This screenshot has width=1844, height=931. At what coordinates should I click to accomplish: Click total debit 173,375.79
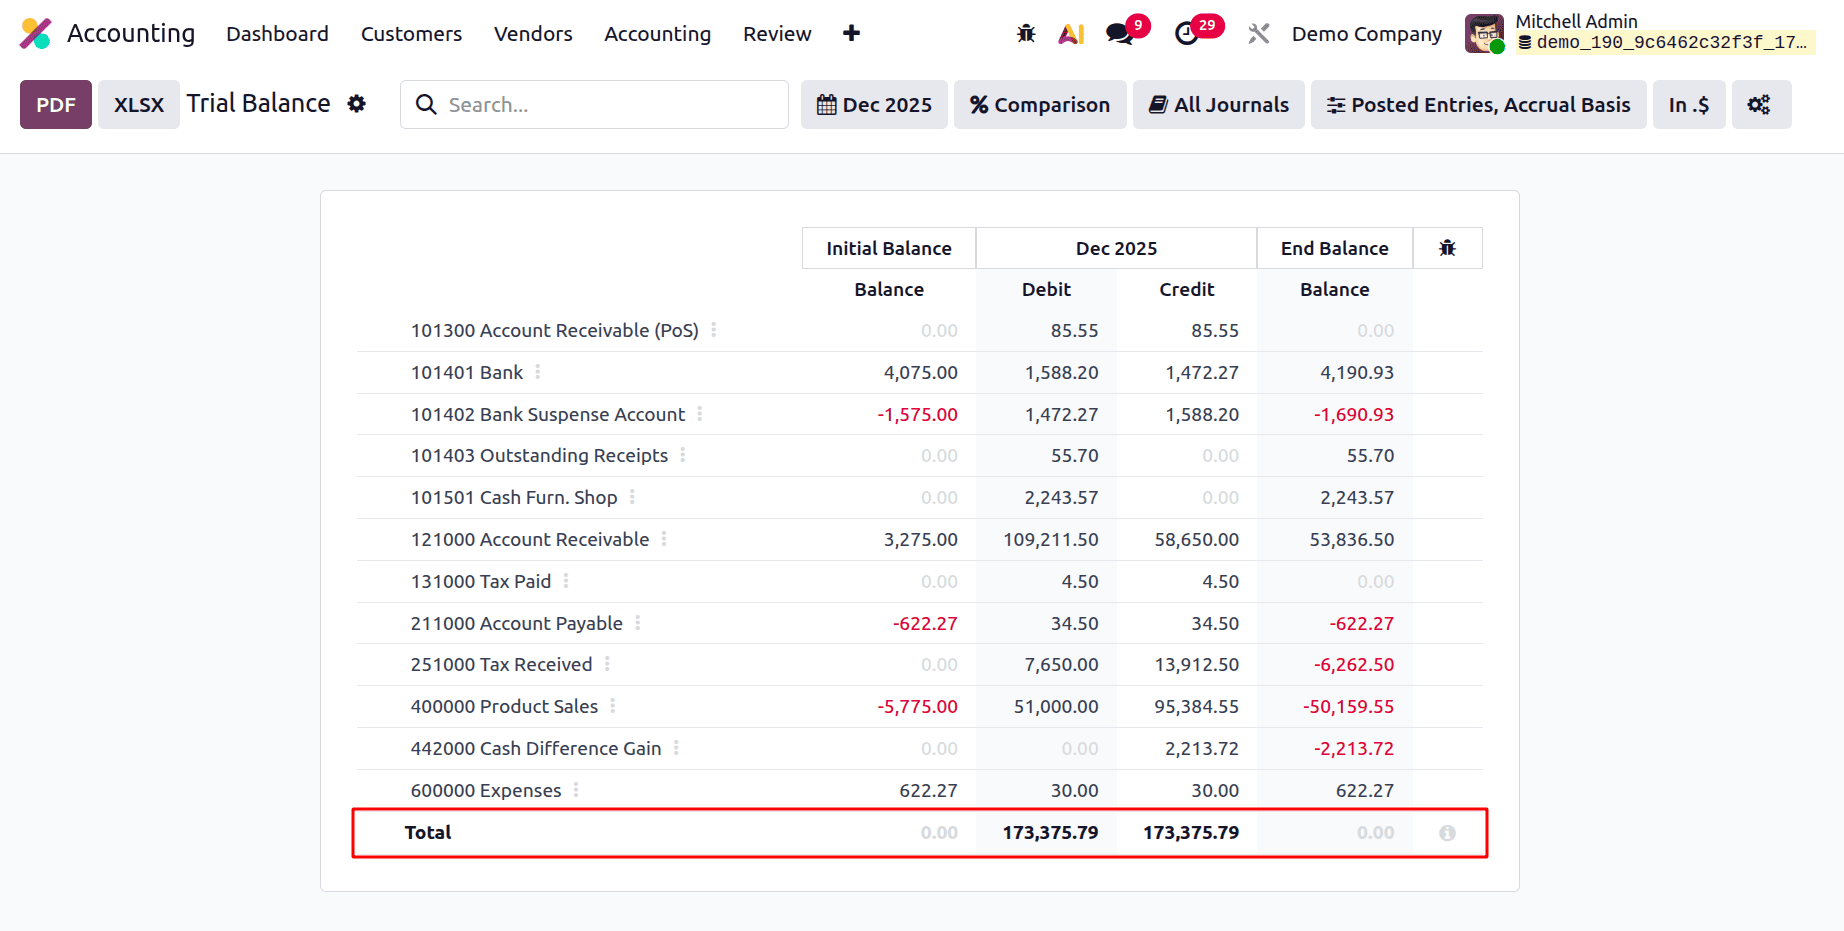(1050, 832)
